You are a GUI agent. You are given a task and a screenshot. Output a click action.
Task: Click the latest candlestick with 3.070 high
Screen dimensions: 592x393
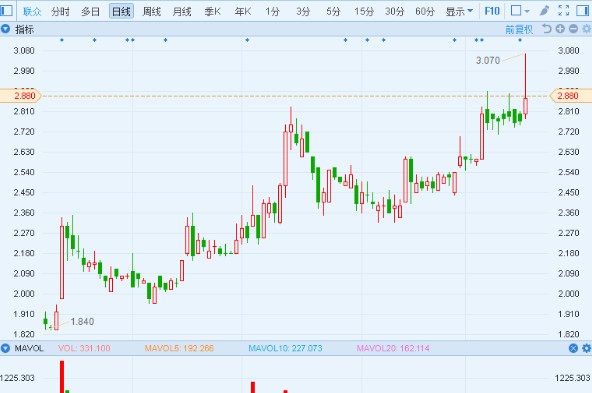525,86
